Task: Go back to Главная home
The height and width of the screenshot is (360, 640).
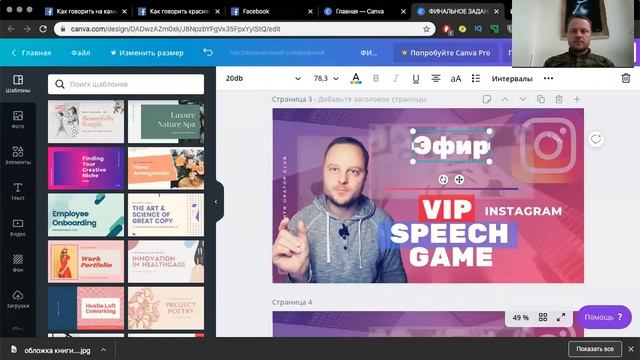Action: click(31, 53)
